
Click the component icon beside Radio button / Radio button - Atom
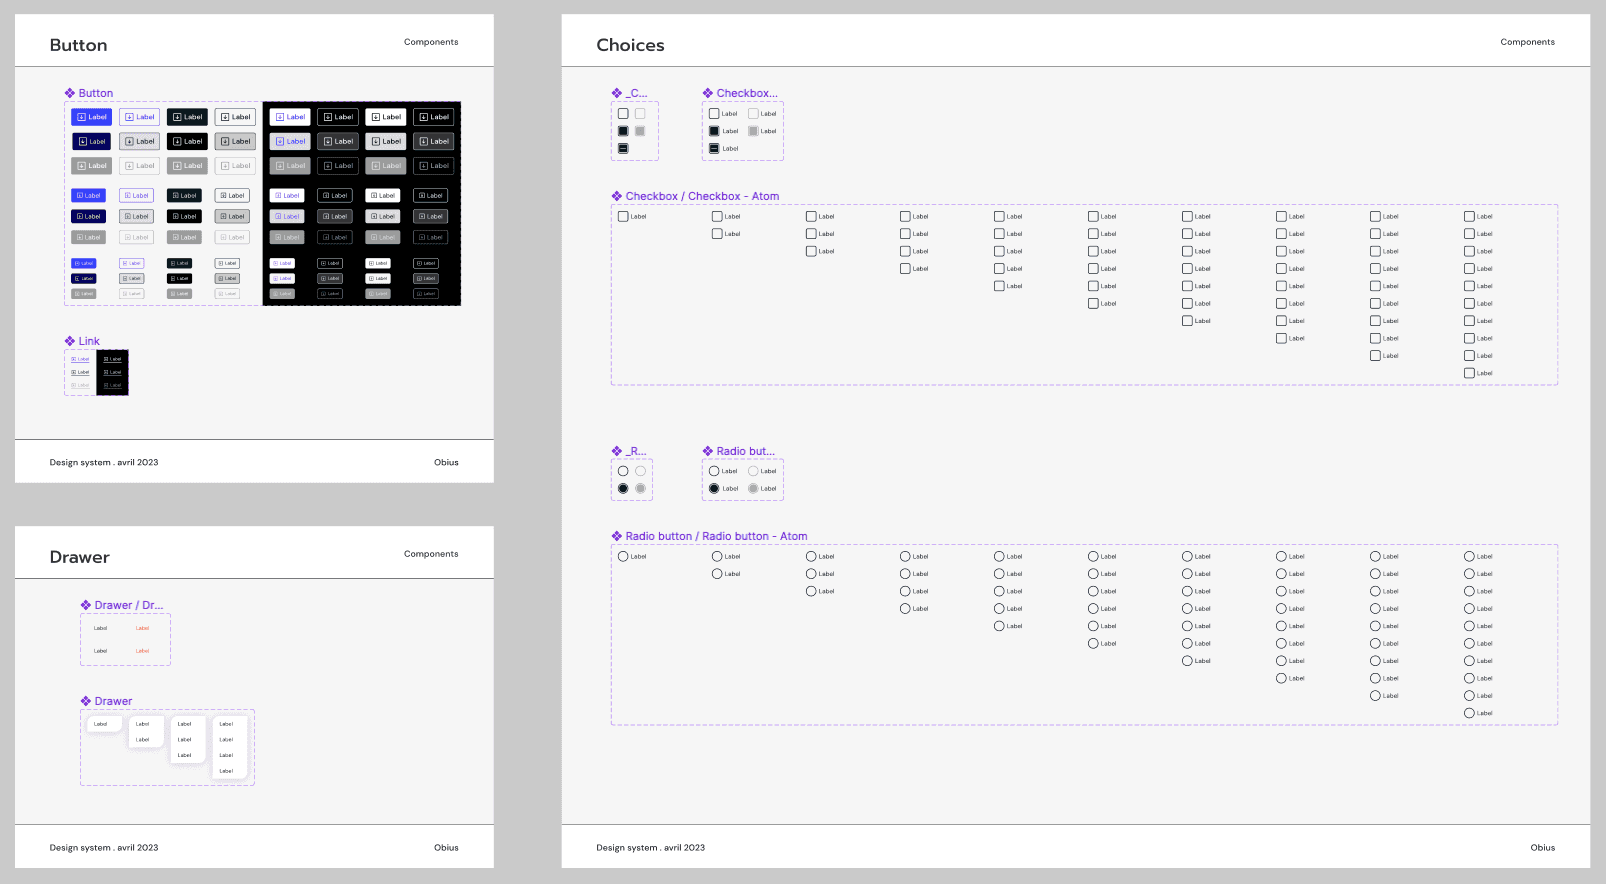[617, 536]
